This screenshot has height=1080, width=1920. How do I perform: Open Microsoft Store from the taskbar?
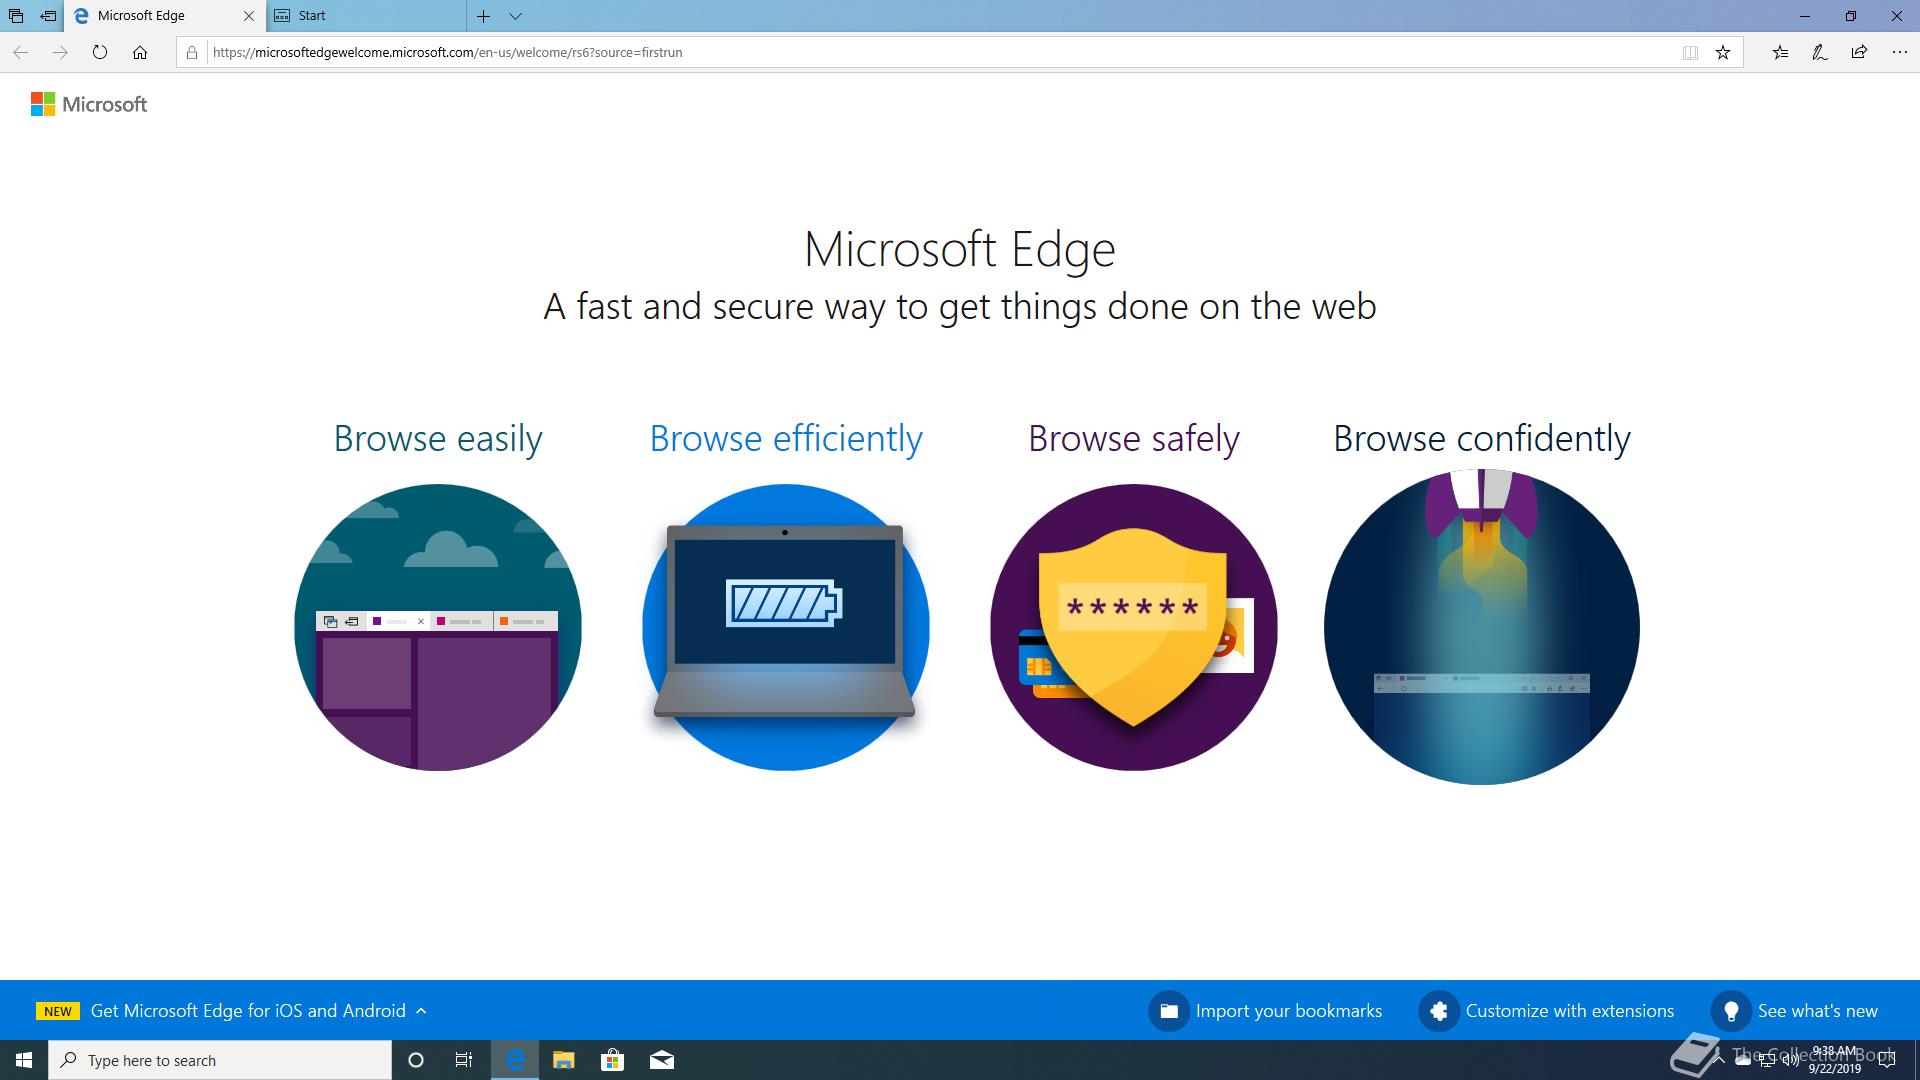point(612,1060)
